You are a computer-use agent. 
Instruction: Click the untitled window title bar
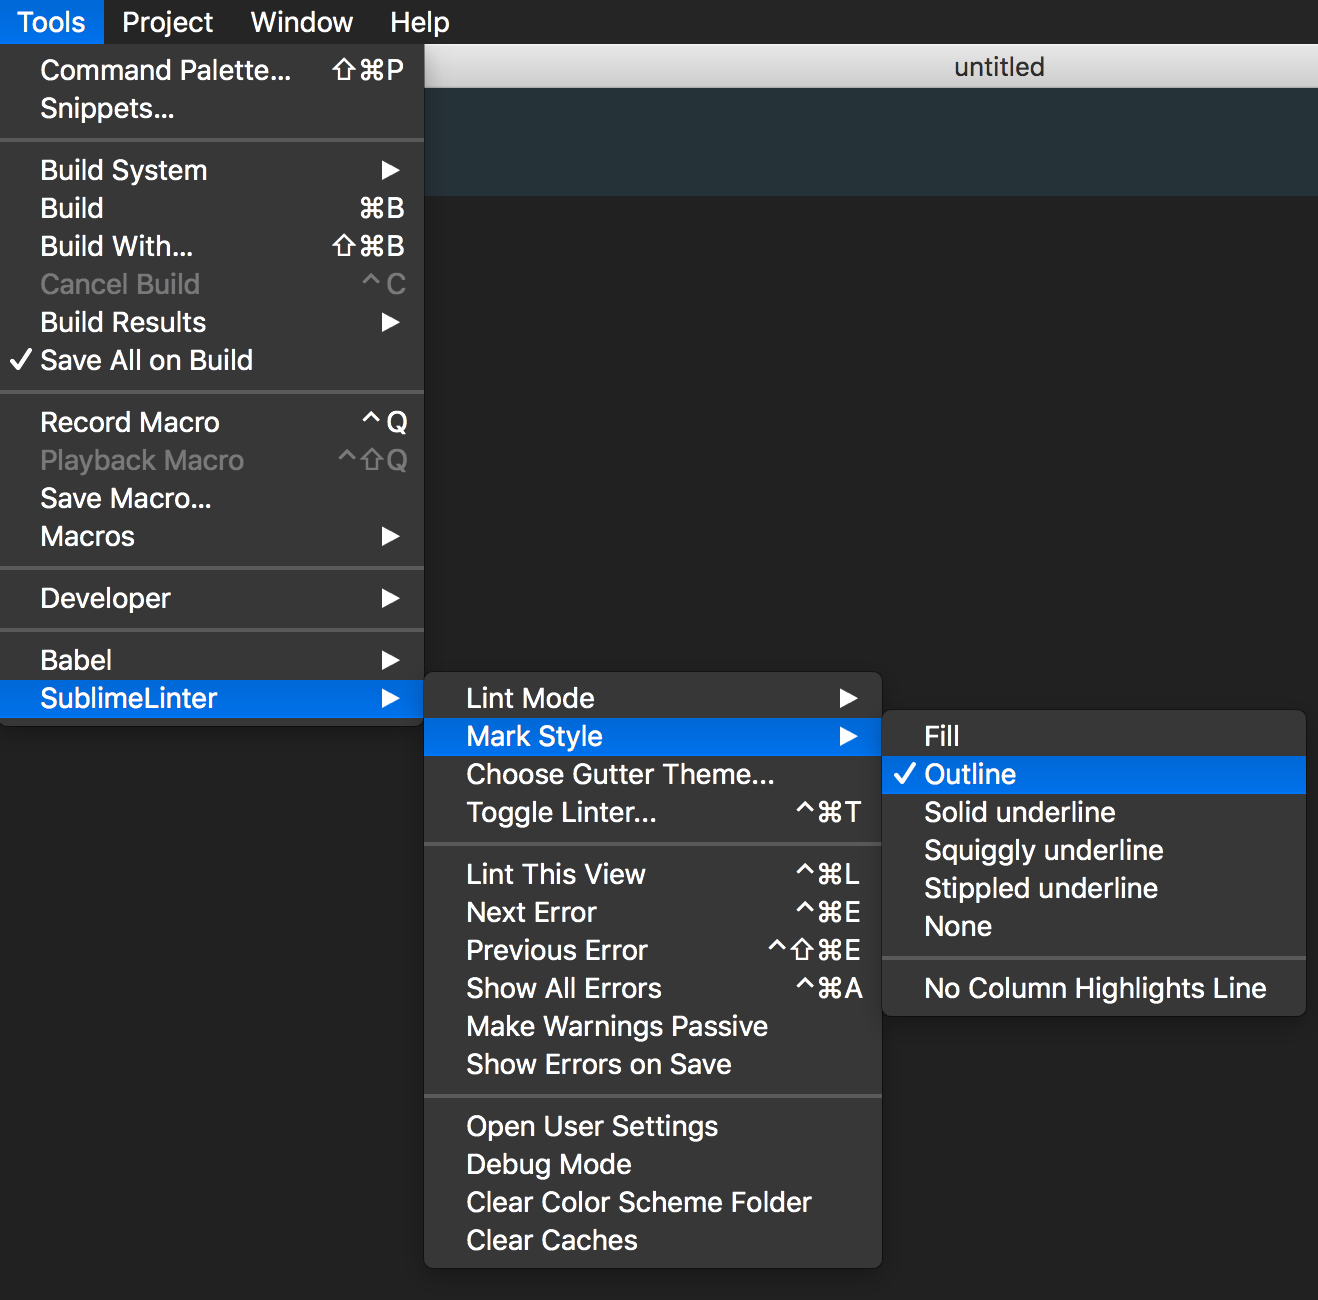coord(871,67)
